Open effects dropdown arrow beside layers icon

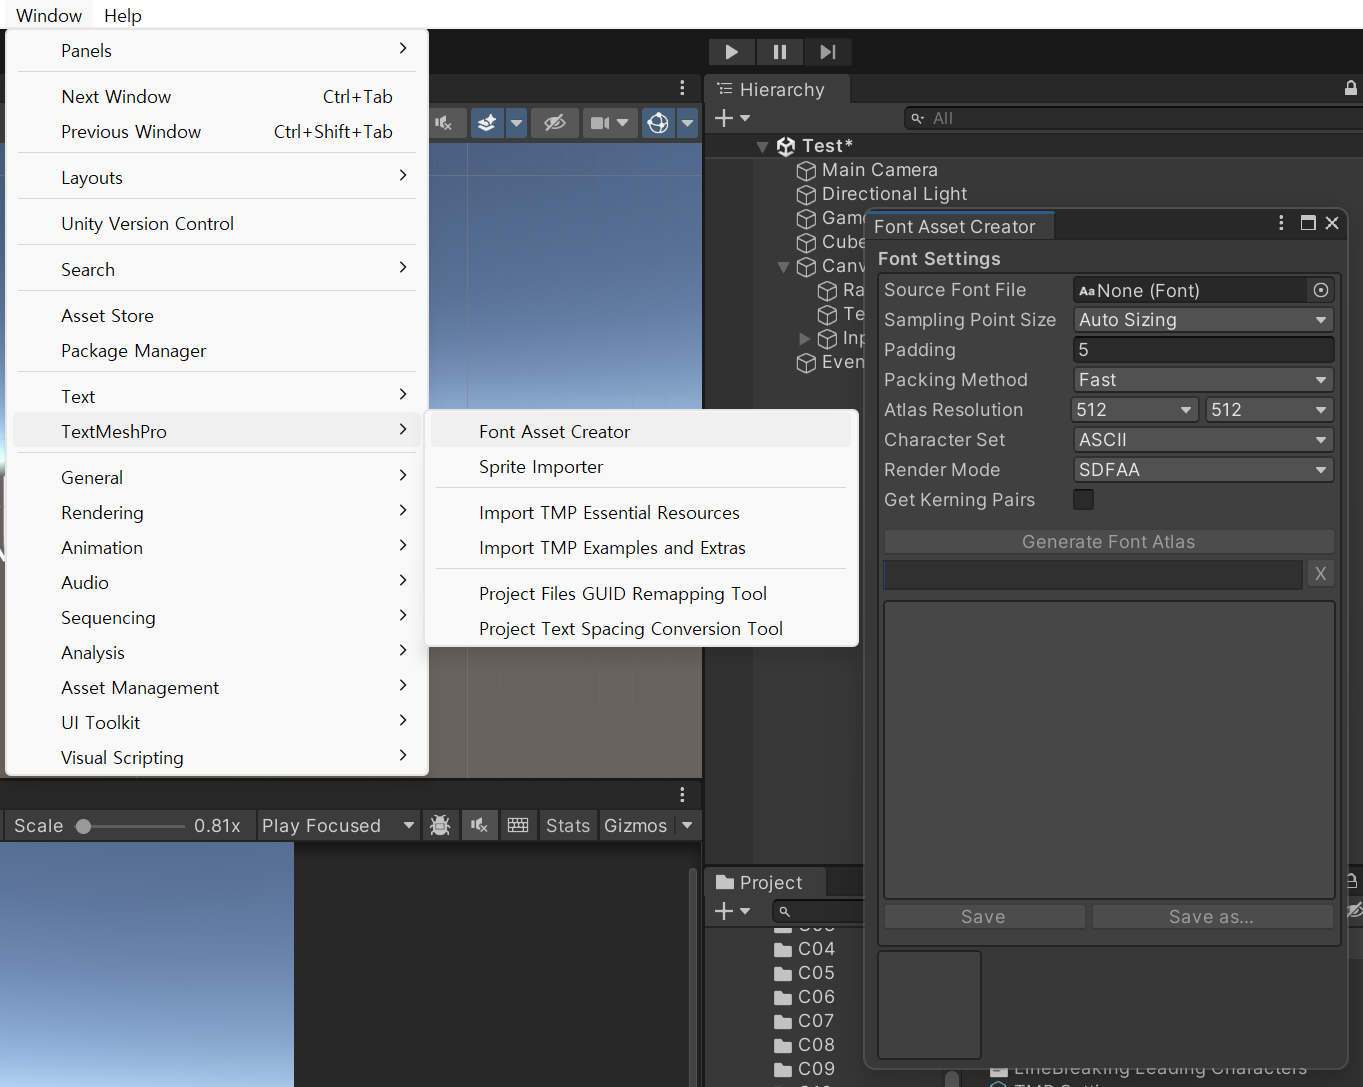point(517,123)
